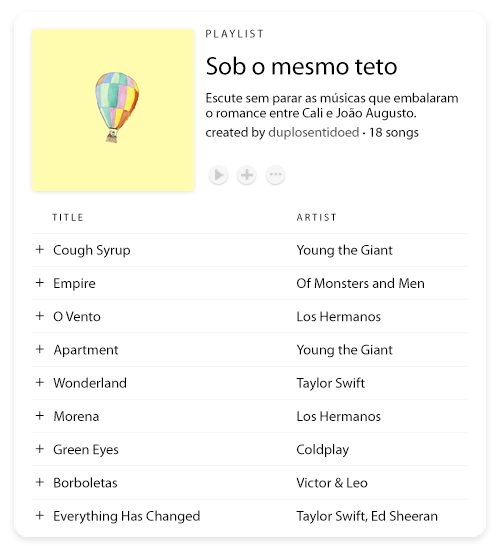Viewport: 500px width, 545px height.
Task: Add Everything Has Changed using plus icon
Action: point(40,515)
